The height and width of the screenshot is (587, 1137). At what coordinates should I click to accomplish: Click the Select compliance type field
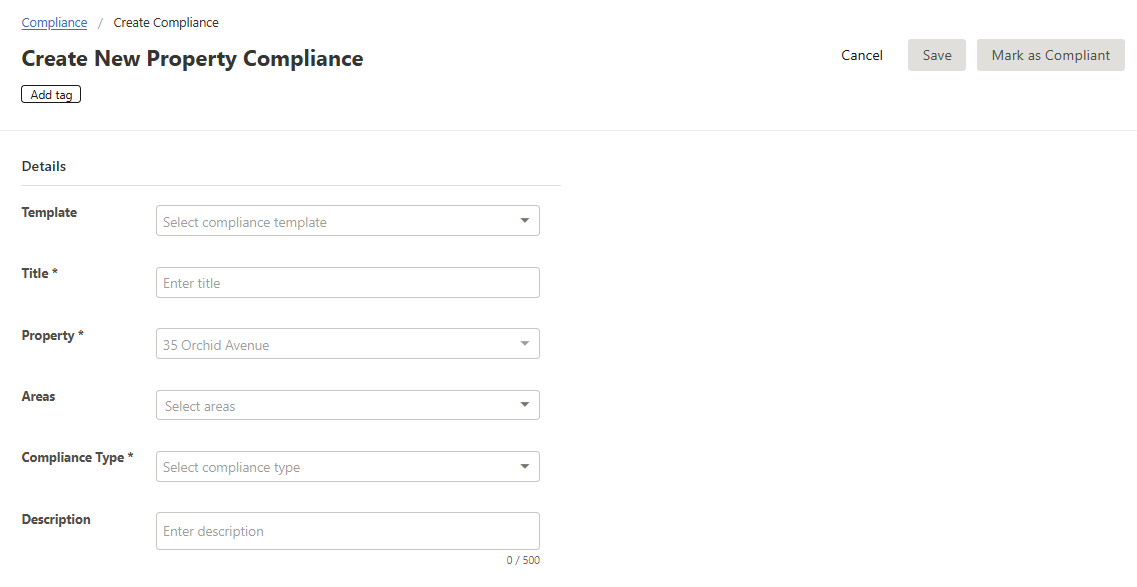coord(335,467)
